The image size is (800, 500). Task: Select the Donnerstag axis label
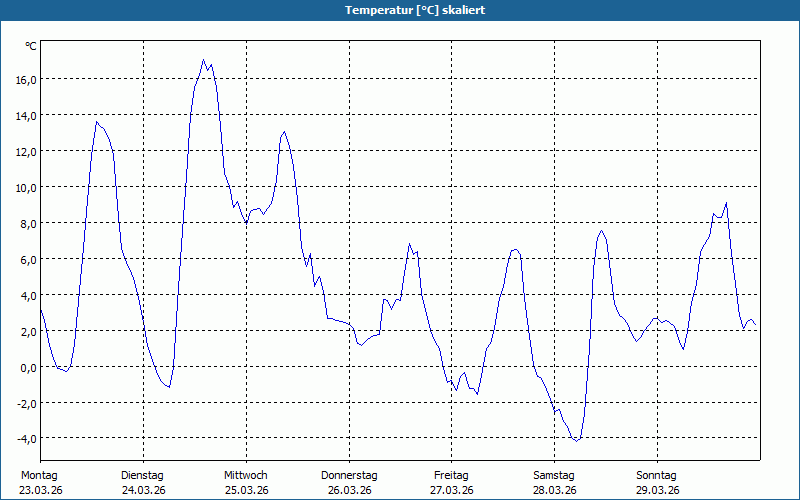pos(349,476)
